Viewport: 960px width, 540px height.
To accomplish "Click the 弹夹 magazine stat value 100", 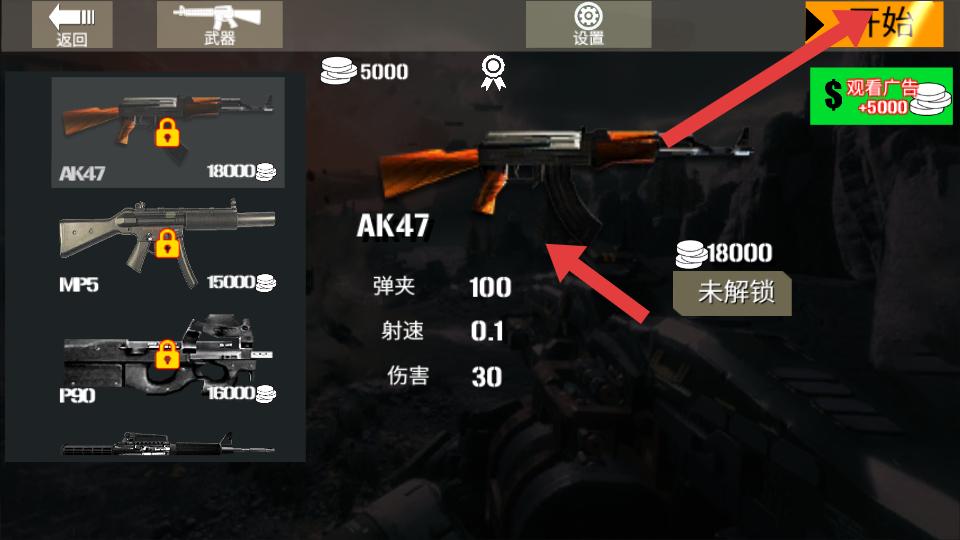I will tap(490, 288).
